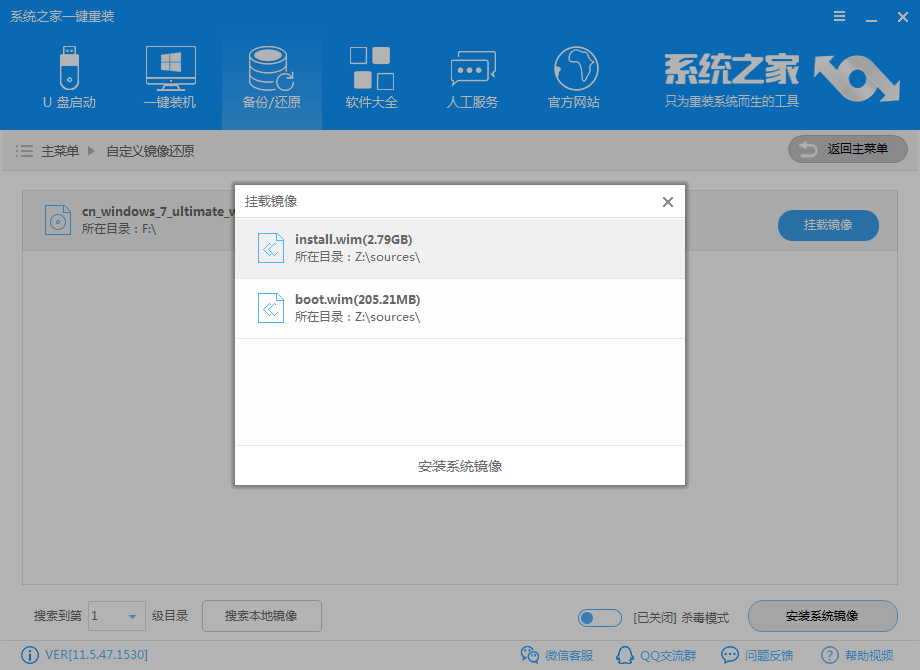Open the 一键装机 one-click install tool

click(x=170, y=78)
